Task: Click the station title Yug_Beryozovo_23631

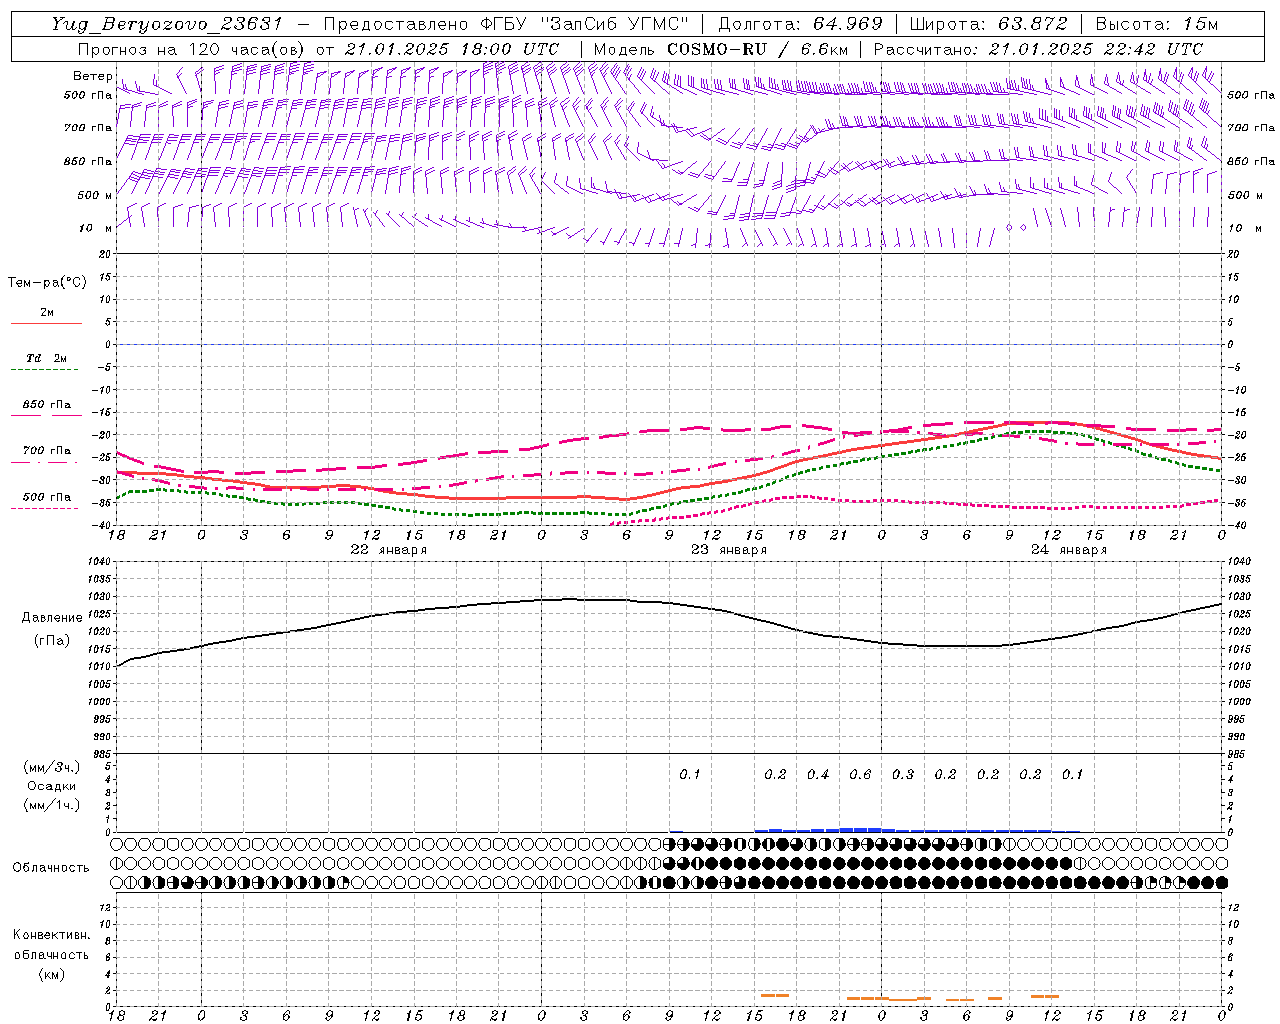Action: pyautogui.click(x=169, y=24)
